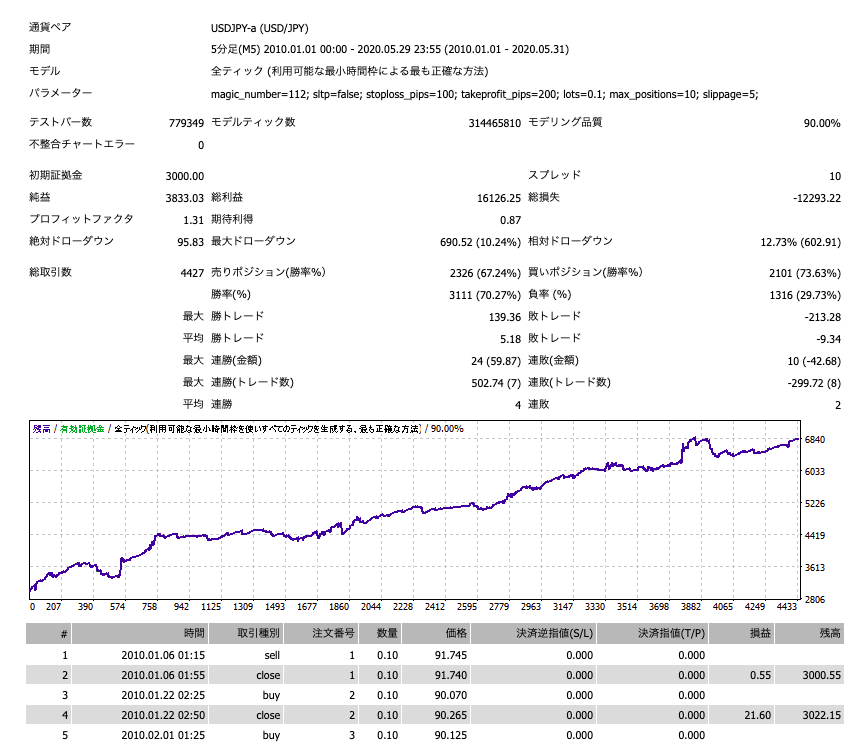This screenshot has width=861, height=743.
Task: Click the average winning trade value 5.18
Action: (510, 339)
